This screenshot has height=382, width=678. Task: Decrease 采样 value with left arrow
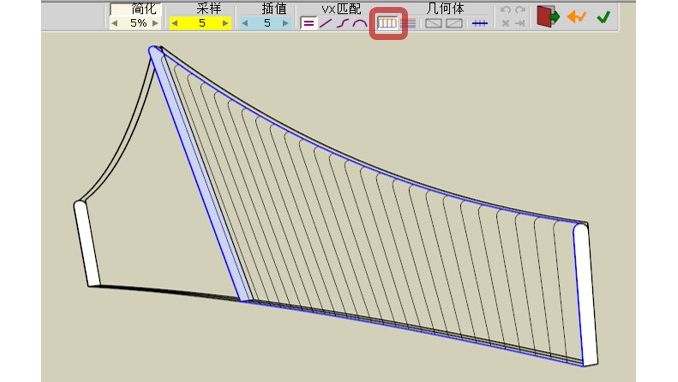(175, 23)
